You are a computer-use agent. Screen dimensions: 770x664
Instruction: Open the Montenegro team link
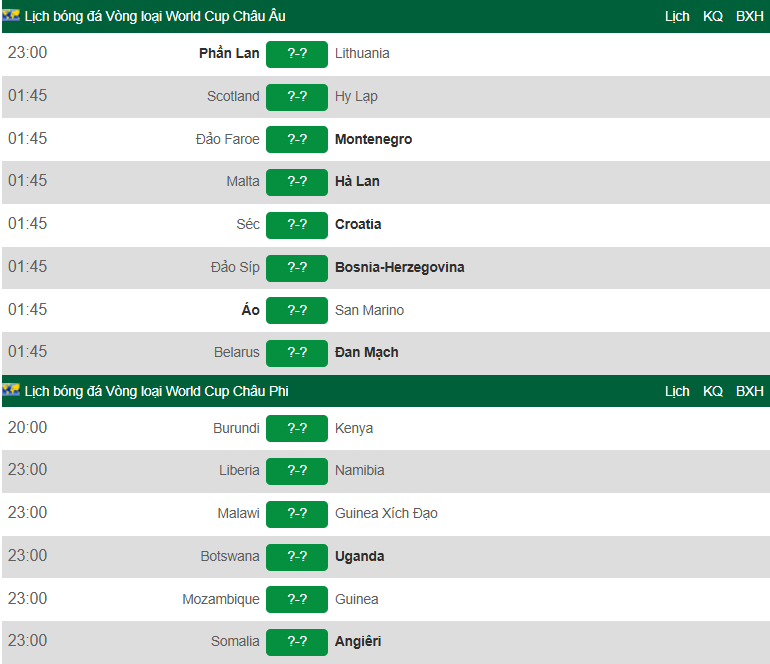pyautogui.click(x=373, y=139)
